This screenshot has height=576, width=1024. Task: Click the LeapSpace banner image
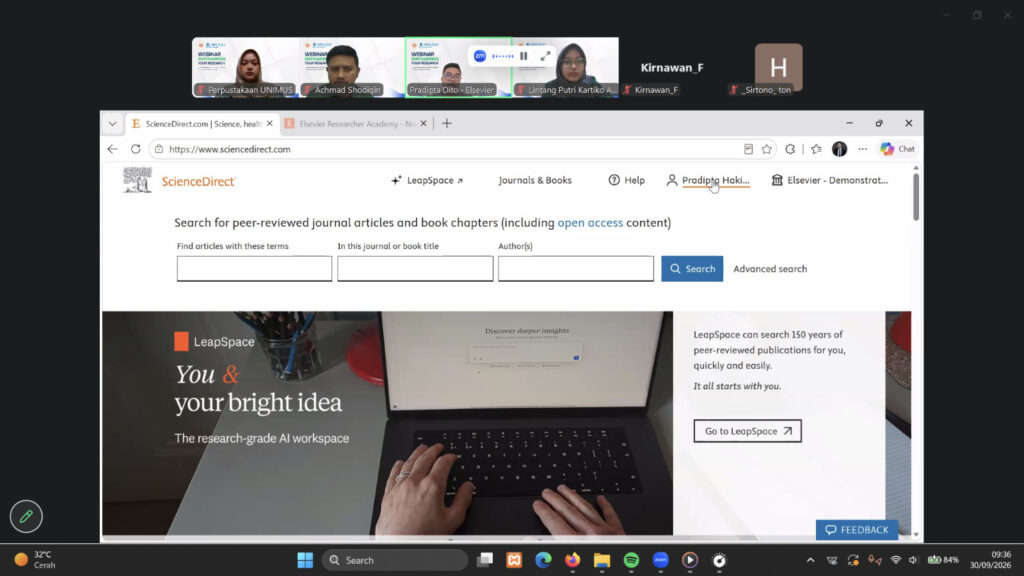(x=387, y=423)
